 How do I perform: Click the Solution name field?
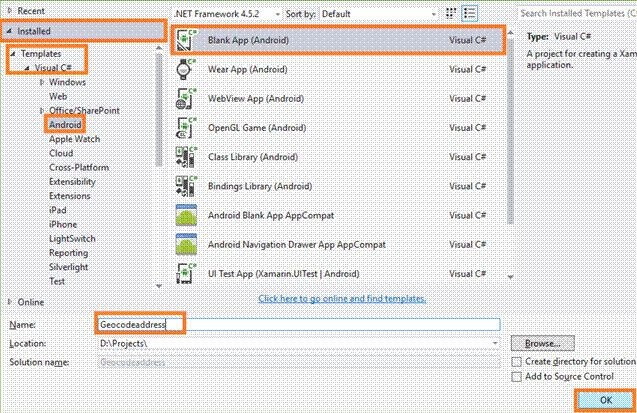click(299, 362)
